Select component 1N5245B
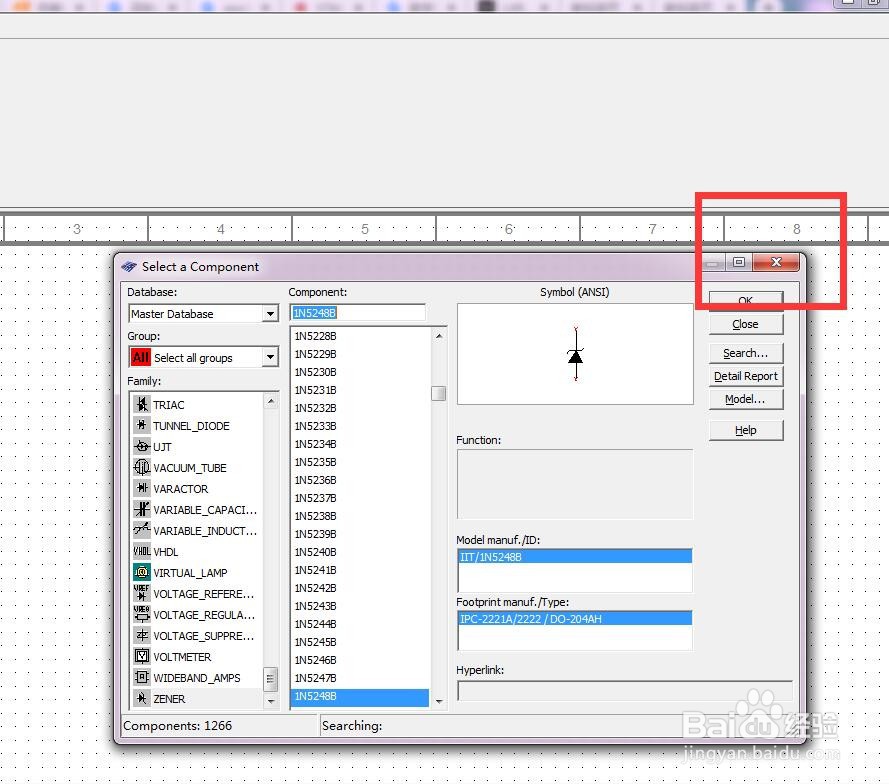Image resolution: width=889 pixels, height=784 pixels. (x=315, y=642)
